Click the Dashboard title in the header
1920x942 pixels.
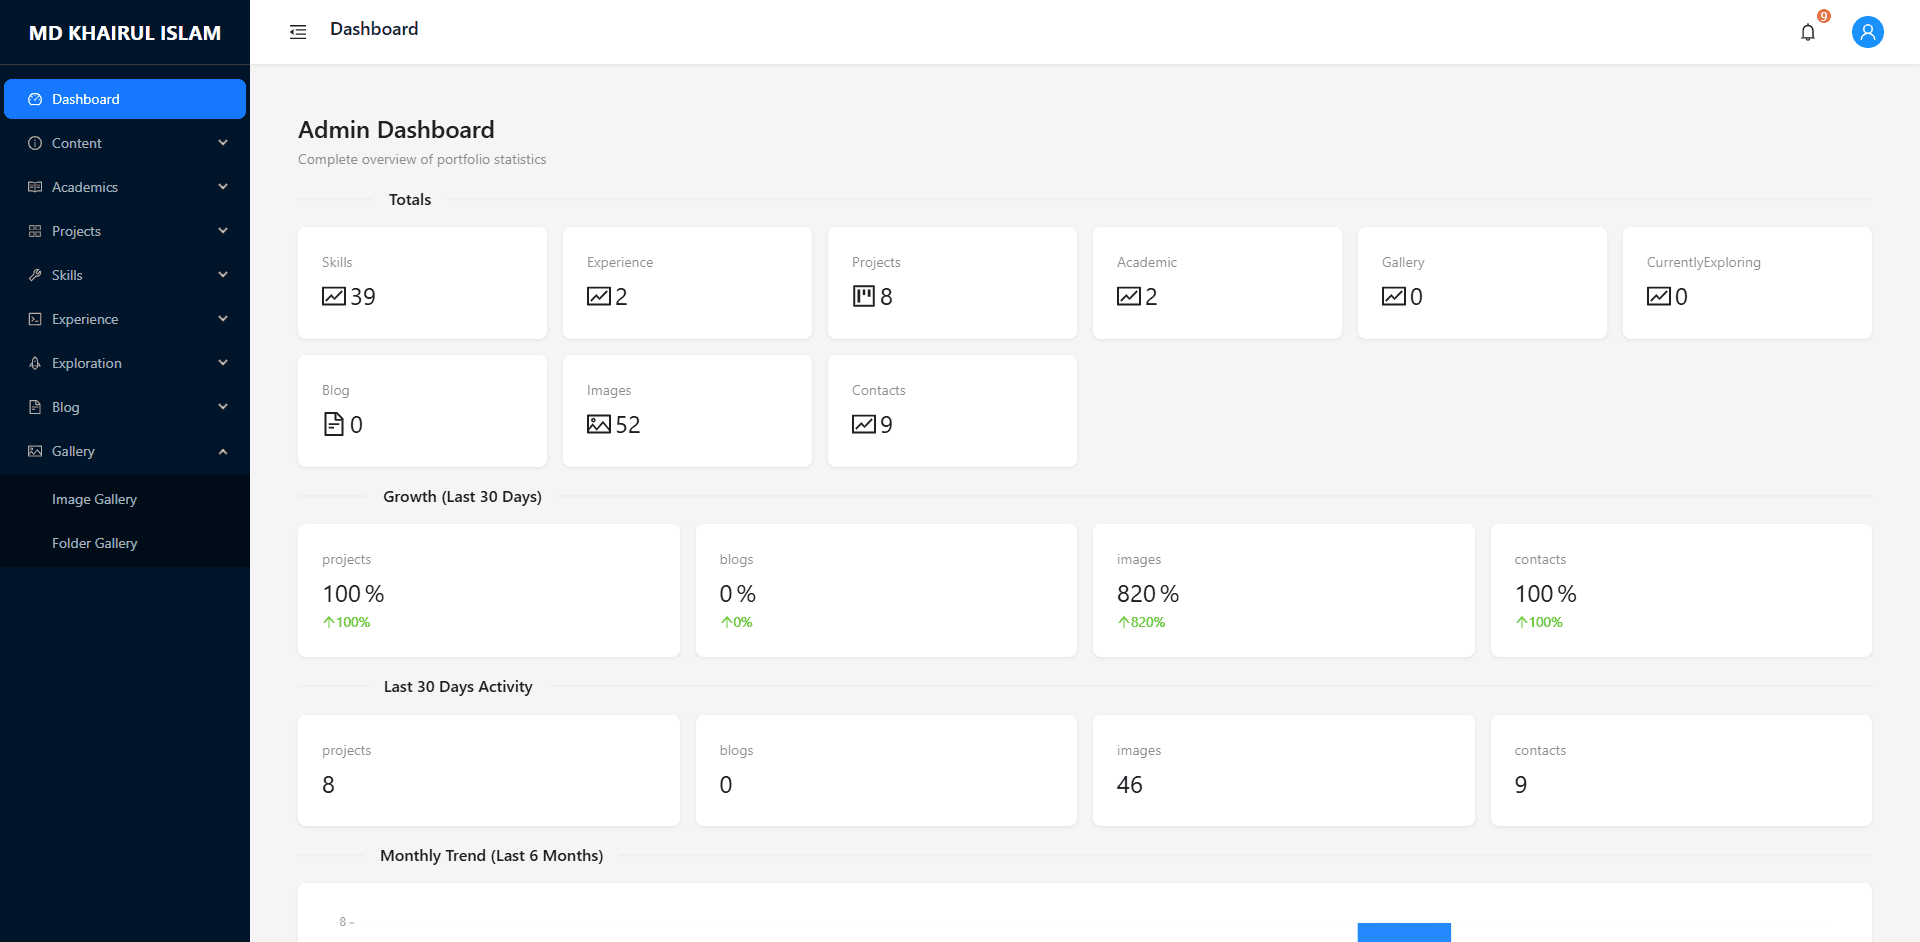(x=374, y=29)
